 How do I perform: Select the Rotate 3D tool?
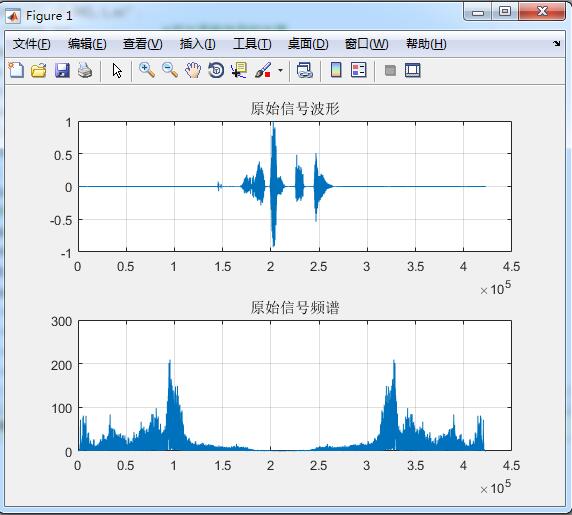tap(216, 70)
